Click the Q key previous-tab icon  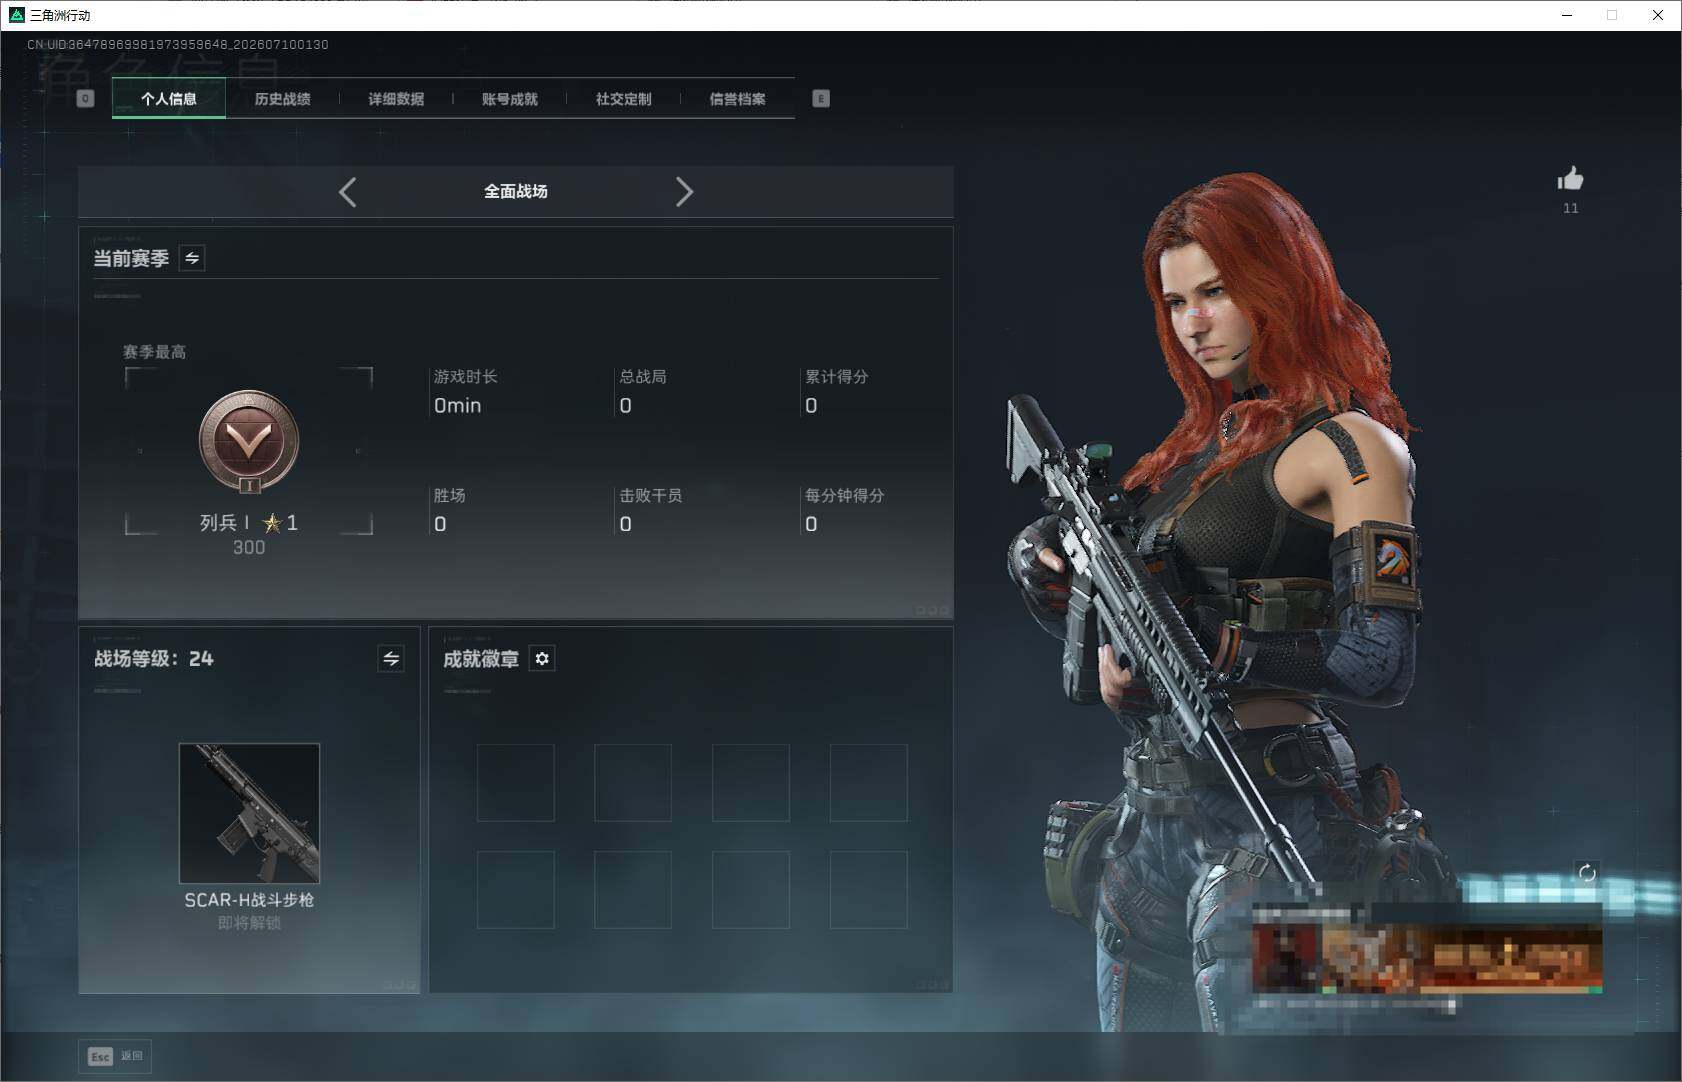[85, 98]
